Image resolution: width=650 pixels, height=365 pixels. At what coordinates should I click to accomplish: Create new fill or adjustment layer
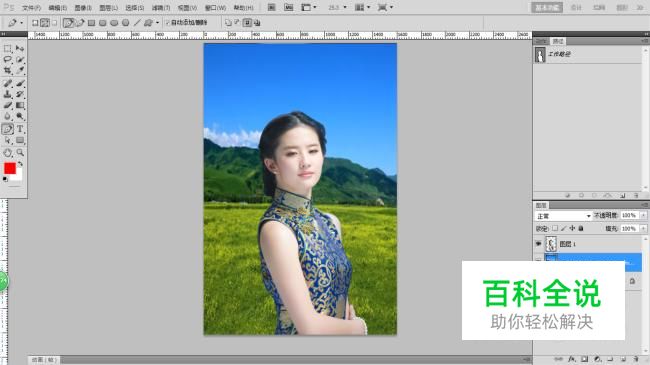click(x=597, y=359)
